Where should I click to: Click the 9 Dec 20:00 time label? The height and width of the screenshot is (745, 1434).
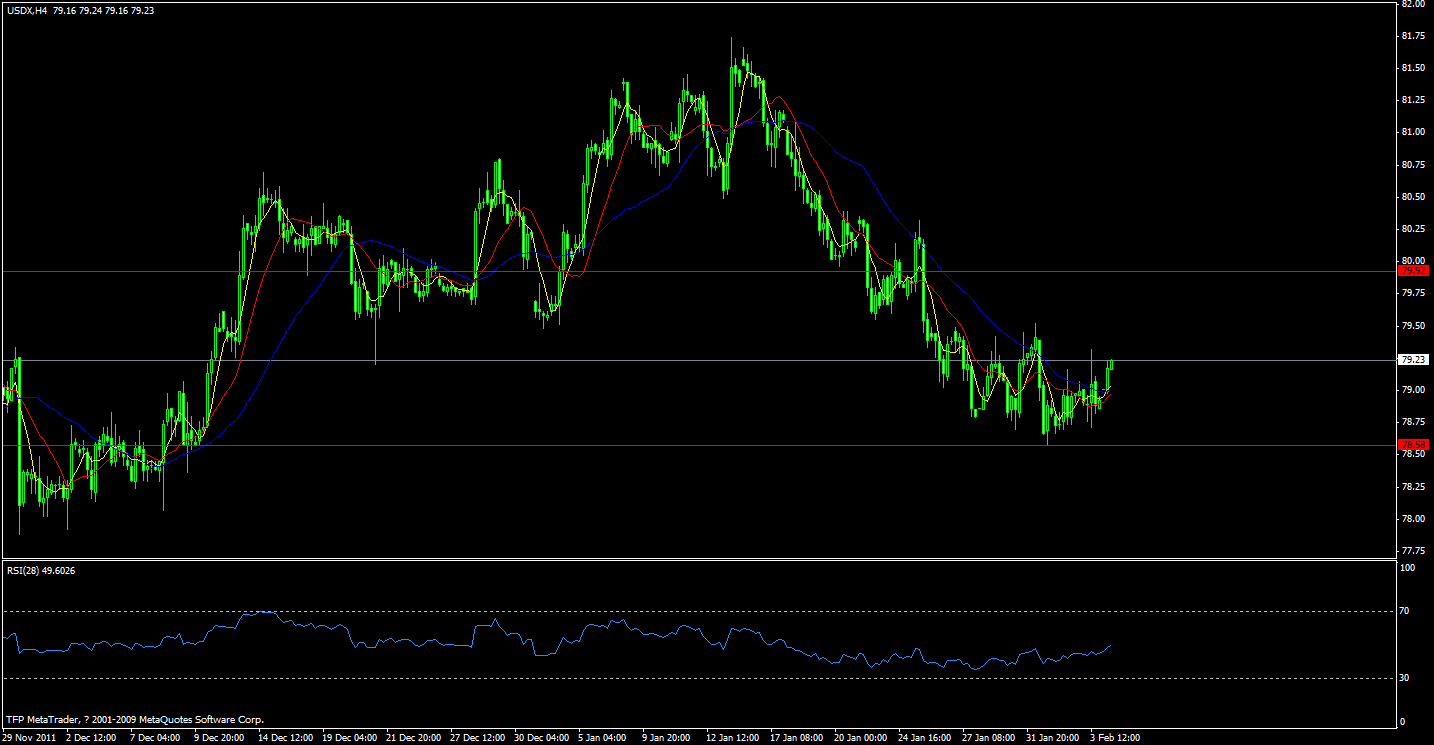(220, 737)
